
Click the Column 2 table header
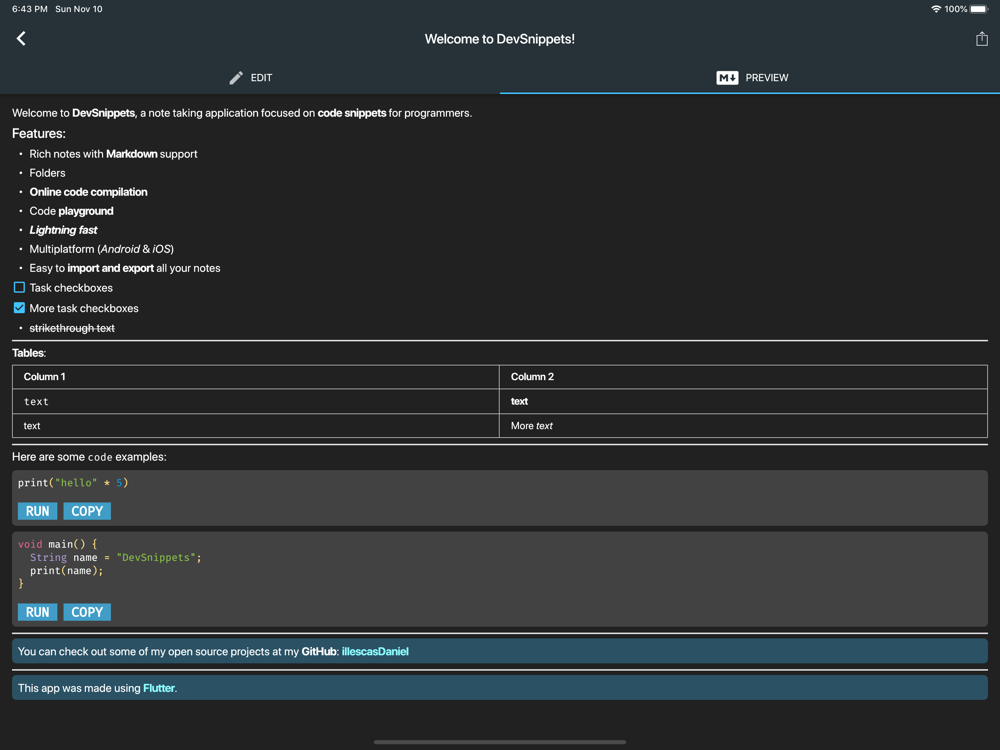pyautogui.click(x=533, y=377)
